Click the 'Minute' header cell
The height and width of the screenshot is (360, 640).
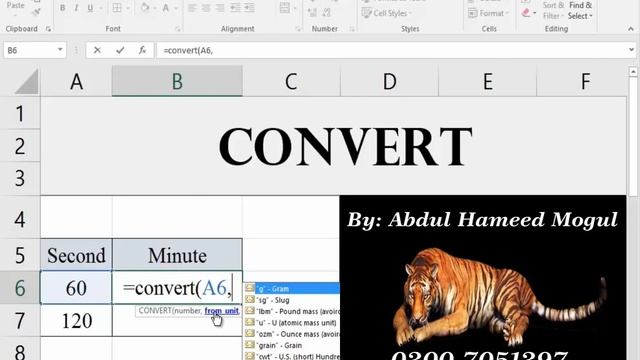177,256
